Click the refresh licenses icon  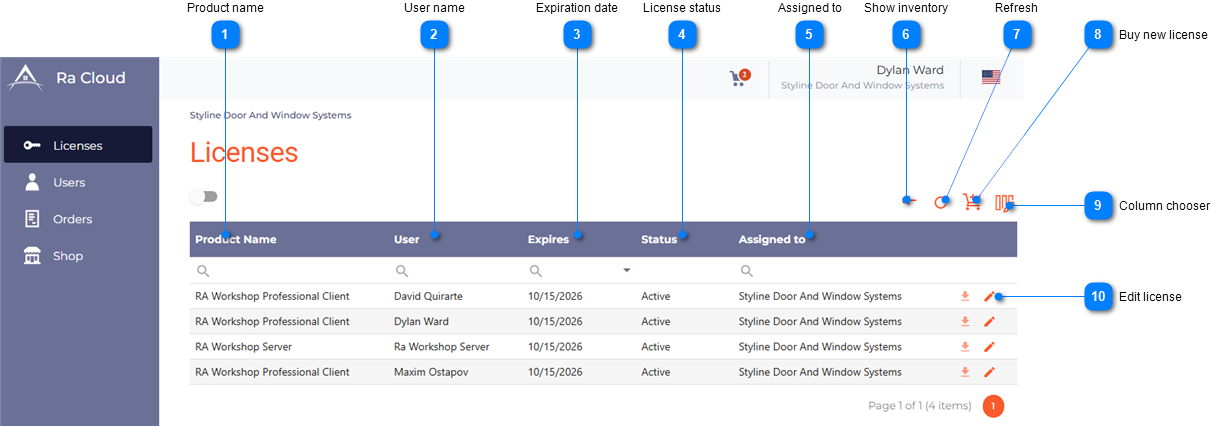(x=940, y=202)
